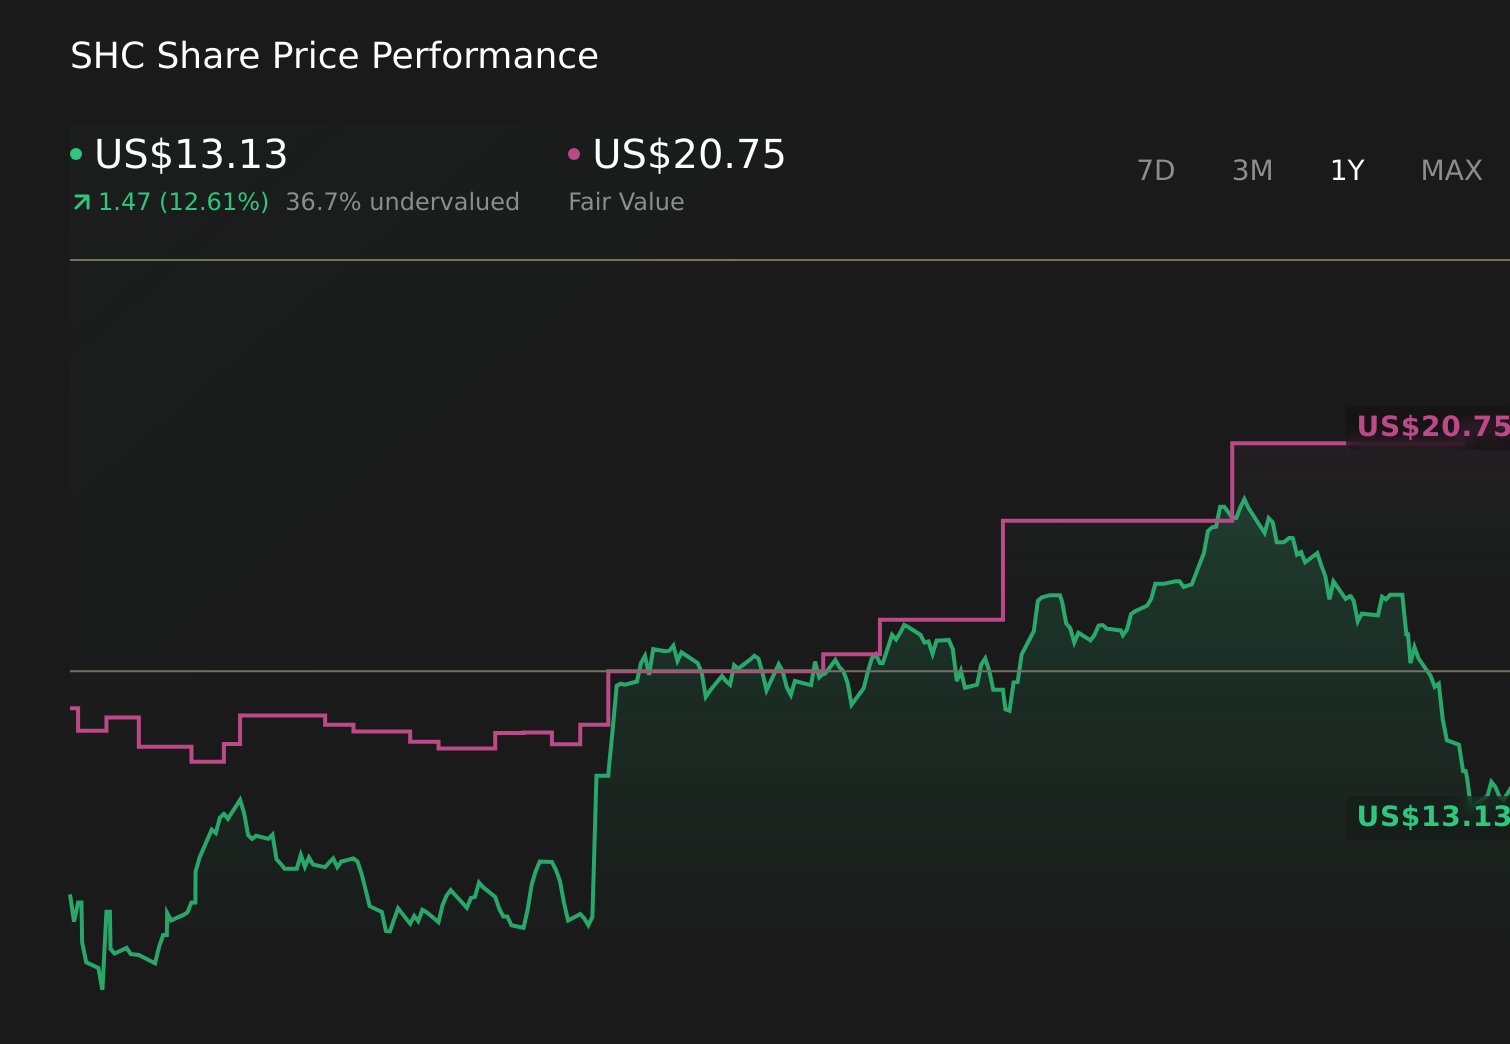Select the pink Fair Value legend dot
The width and height of the screenshot is (1510, 1044).
point(573,153)
